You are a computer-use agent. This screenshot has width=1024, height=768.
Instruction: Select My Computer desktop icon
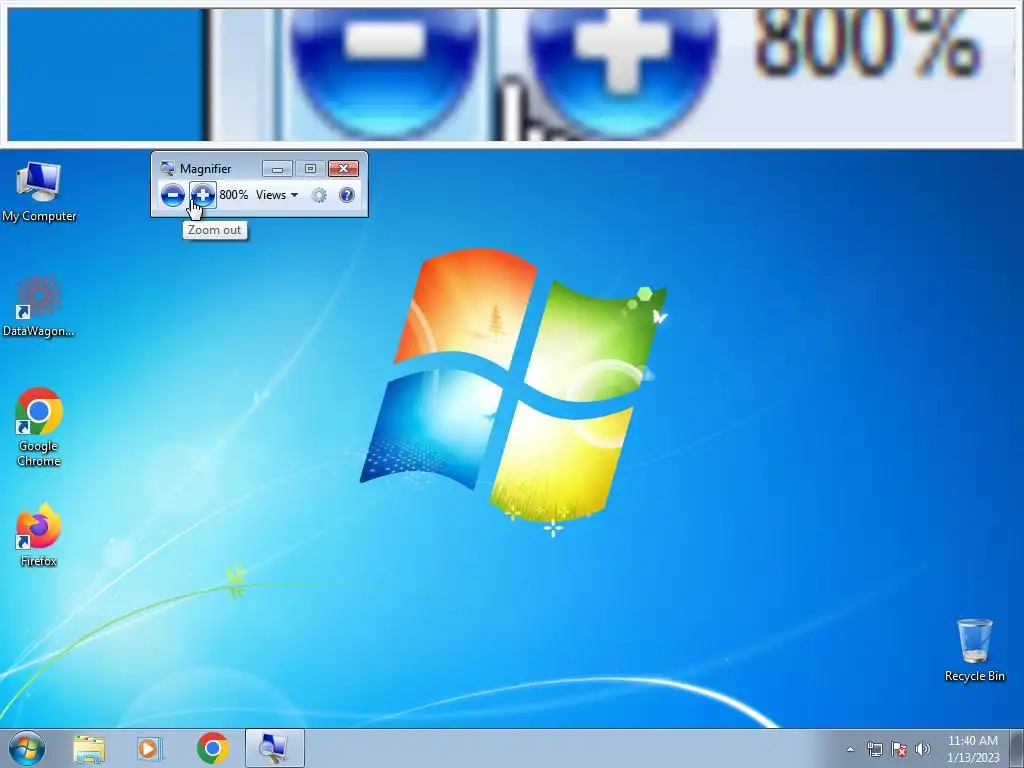pyautogui.click(x=39, y=191)
